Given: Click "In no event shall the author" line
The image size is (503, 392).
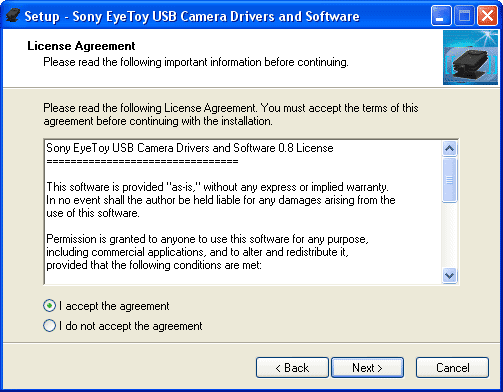Looking at the screenshot, I should click(221, 200).
